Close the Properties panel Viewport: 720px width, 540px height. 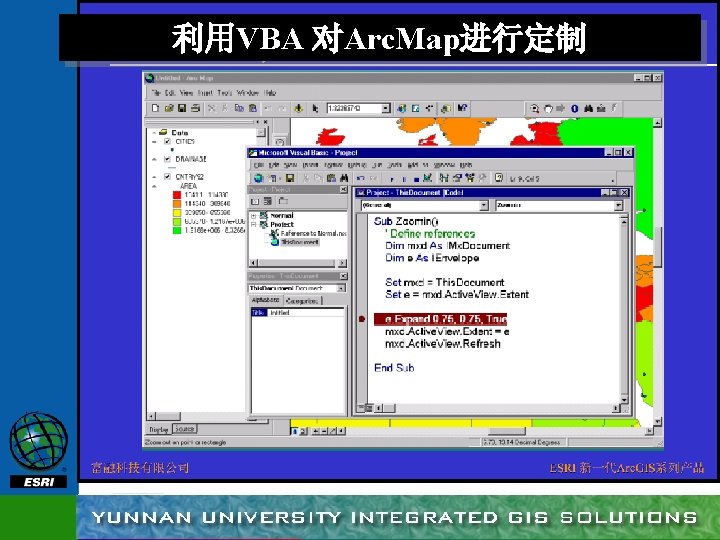pos(343,276)
